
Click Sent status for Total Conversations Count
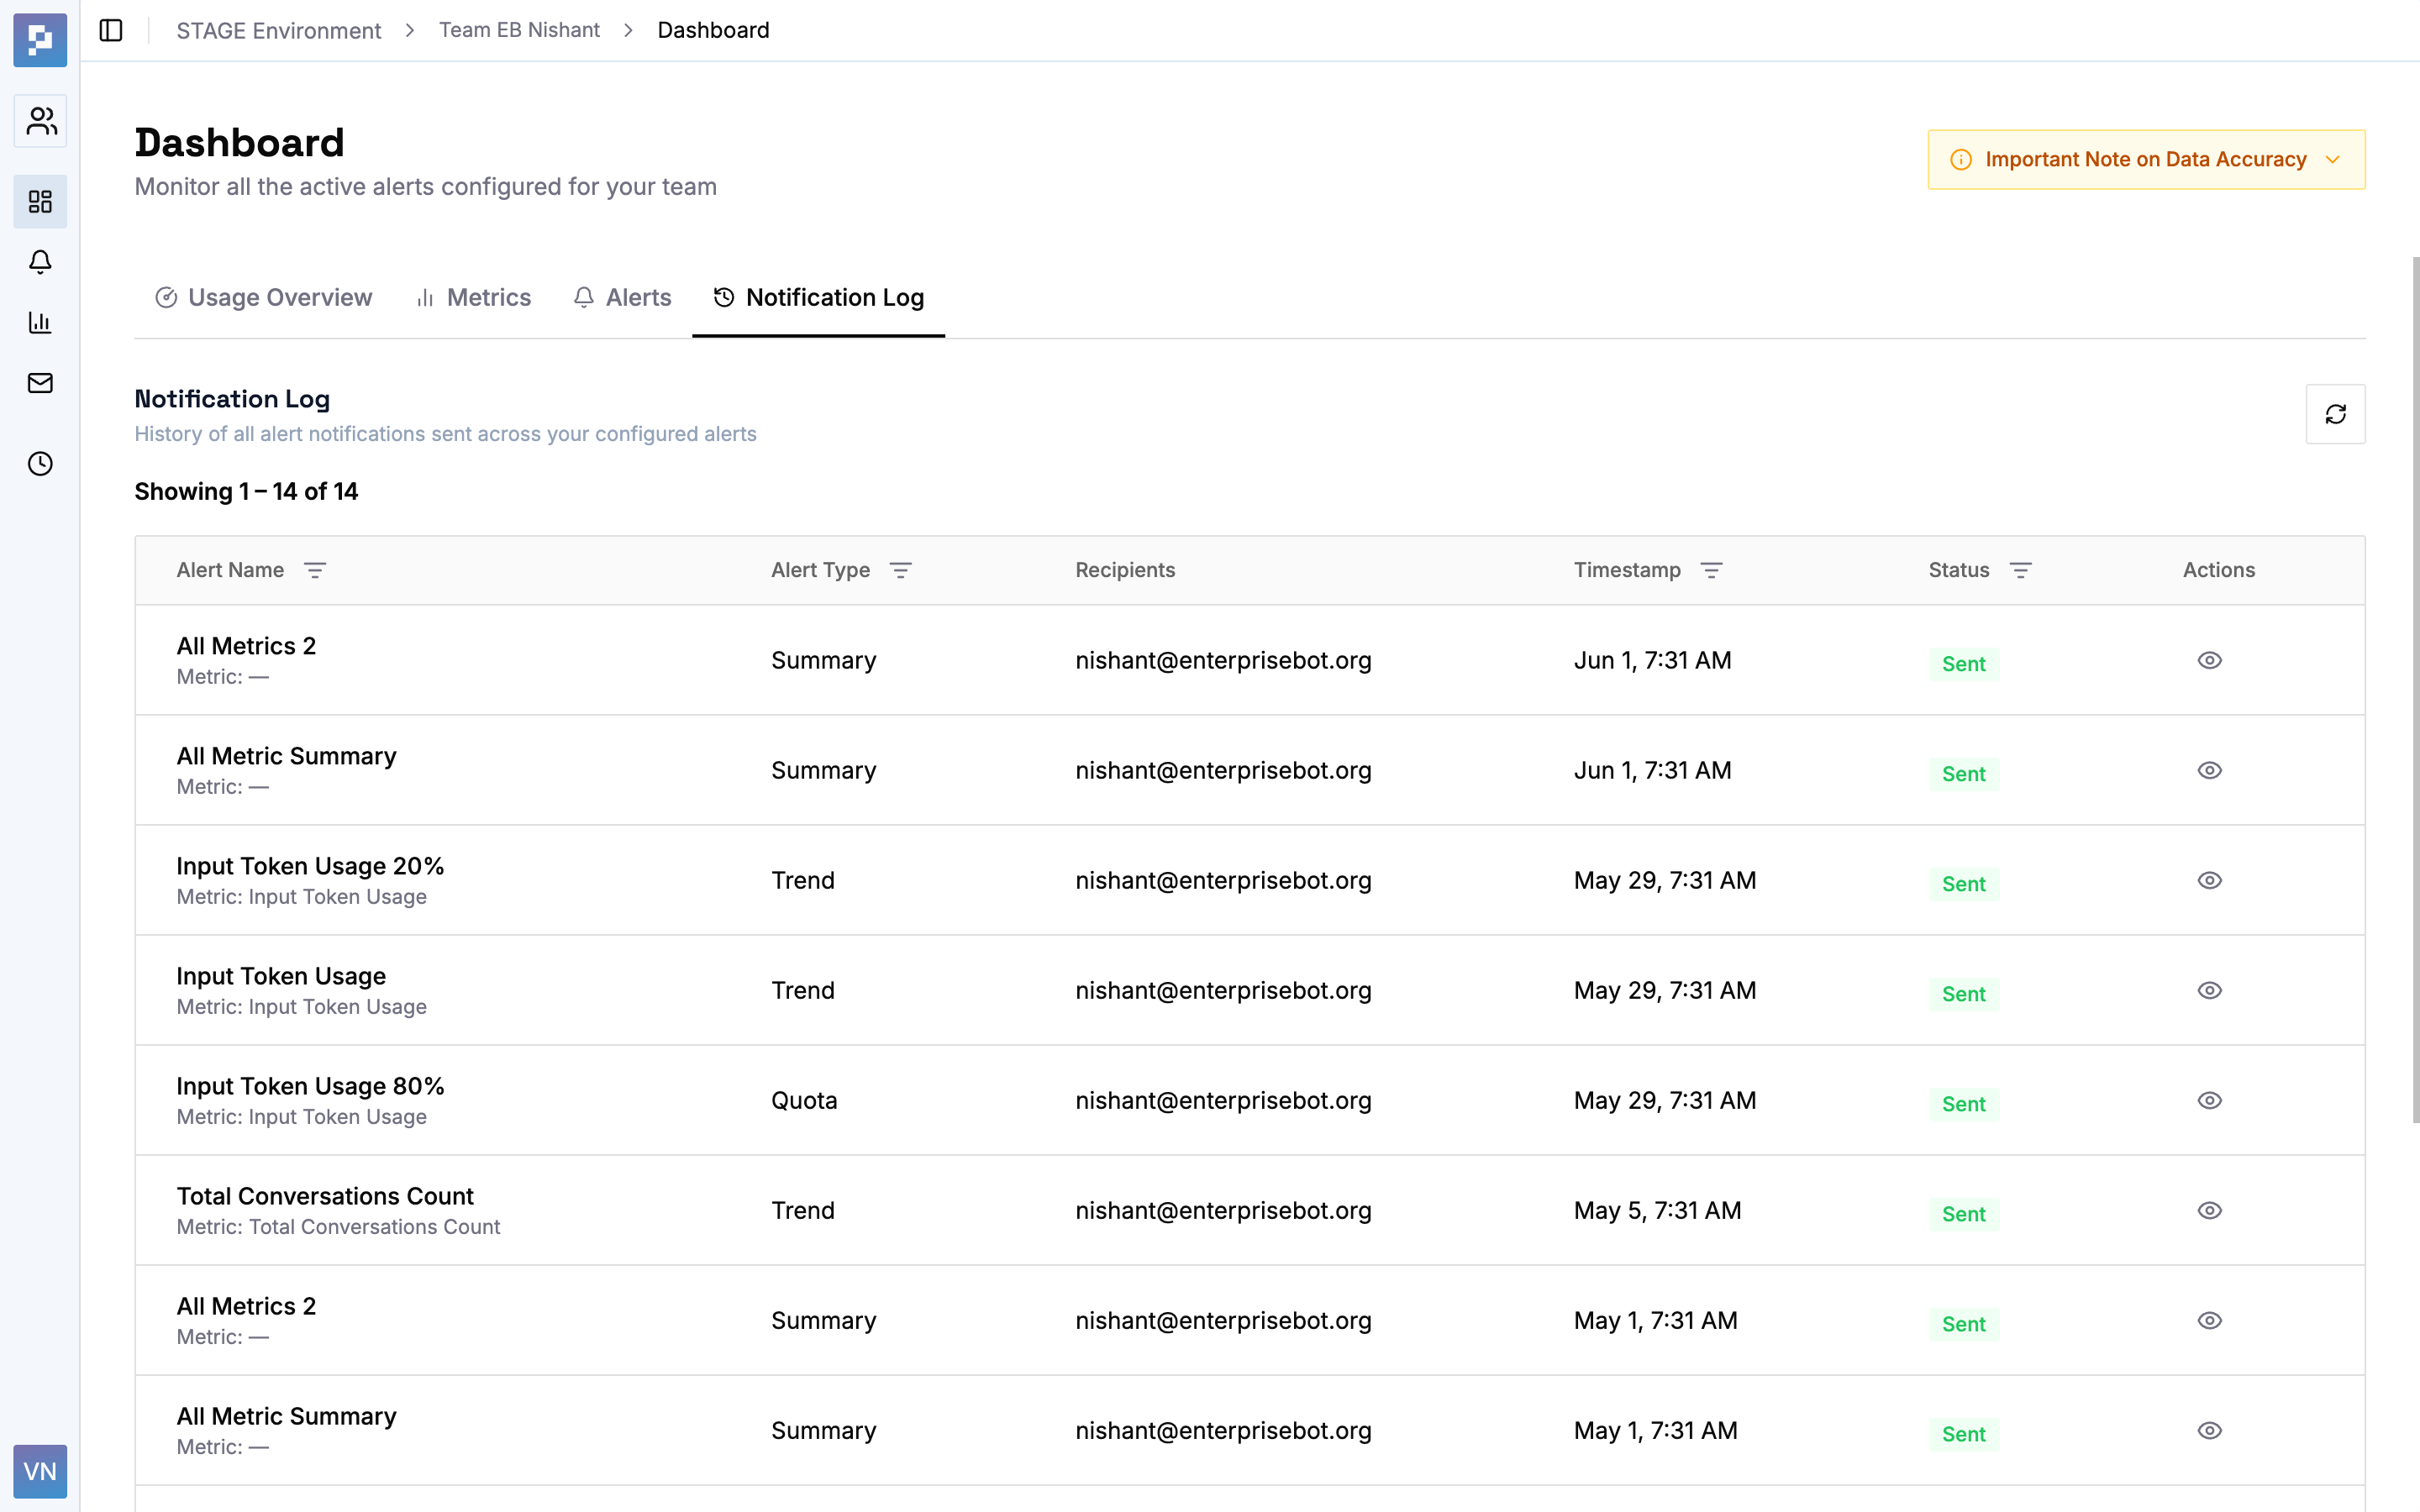pos(1963,1214)
